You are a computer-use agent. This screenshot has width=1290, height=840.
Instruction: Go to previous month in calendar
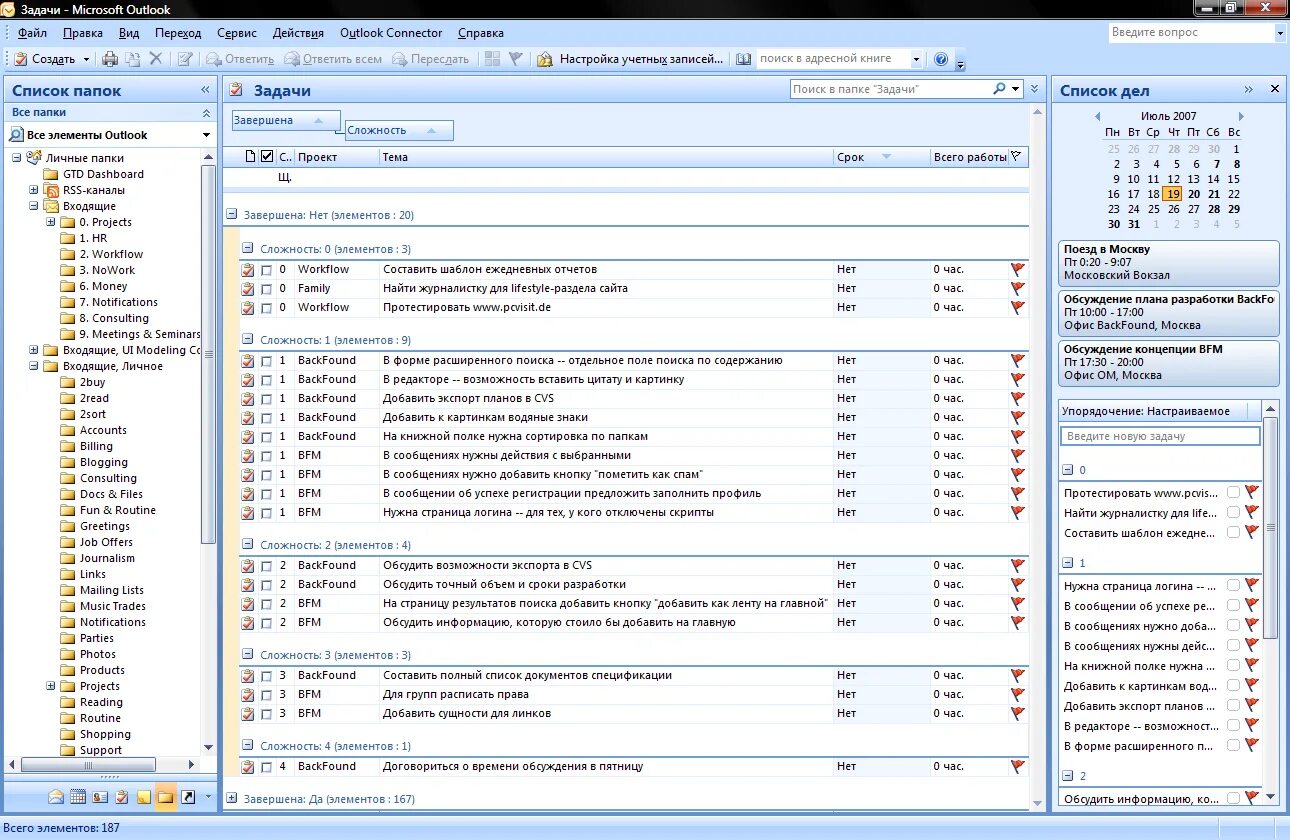(x=1097, y=117)
